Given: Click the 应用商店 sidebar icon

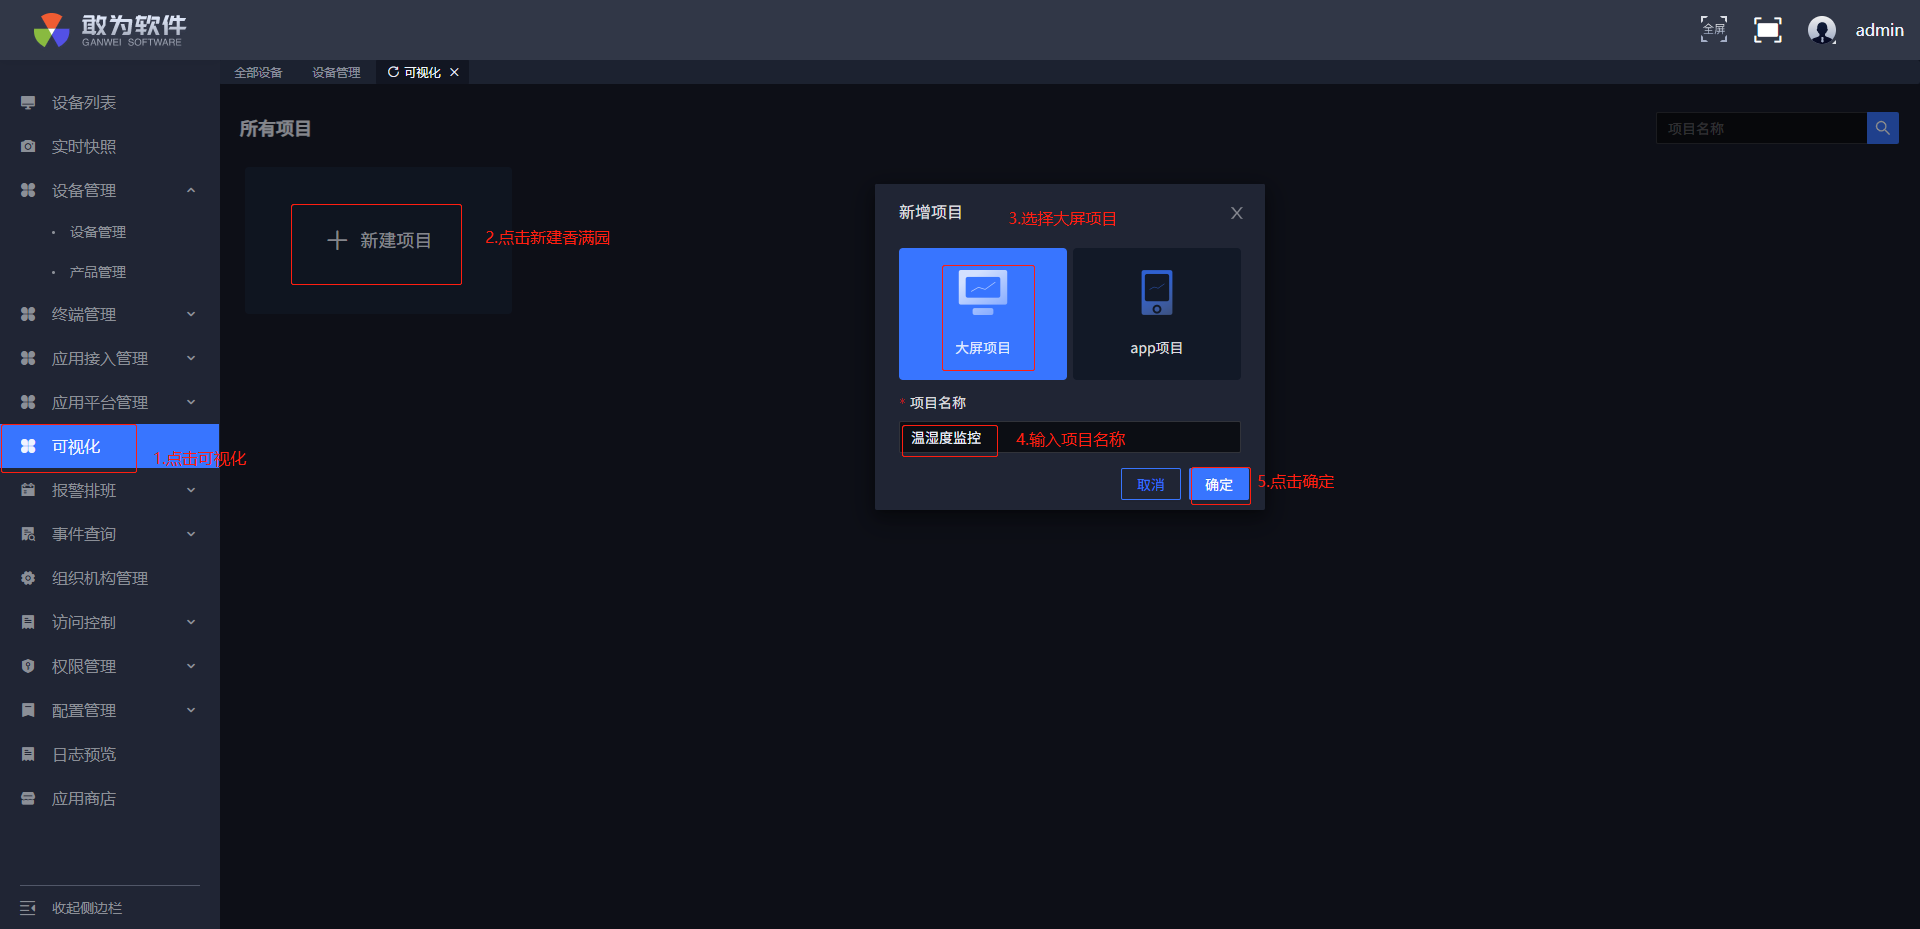Looking at the screenshot, I should pyautogui.click(x=28, y=799).
